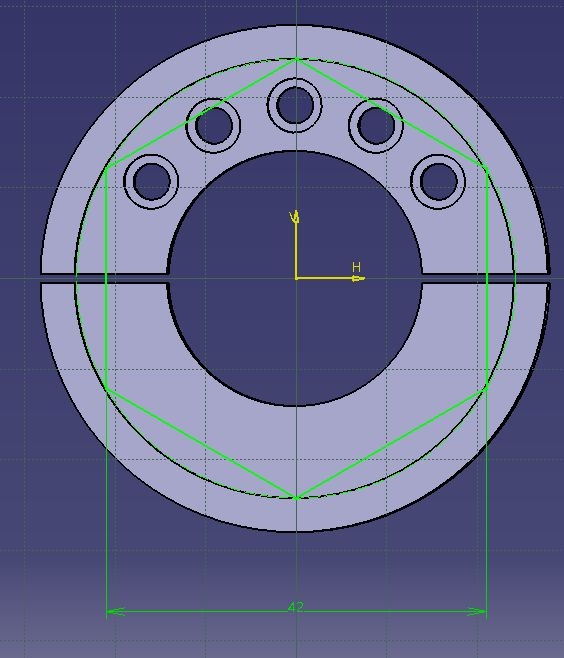Select the left split slot of the ring
The width and height of the screenshot is (564, 658).
(x=105, y=278)
